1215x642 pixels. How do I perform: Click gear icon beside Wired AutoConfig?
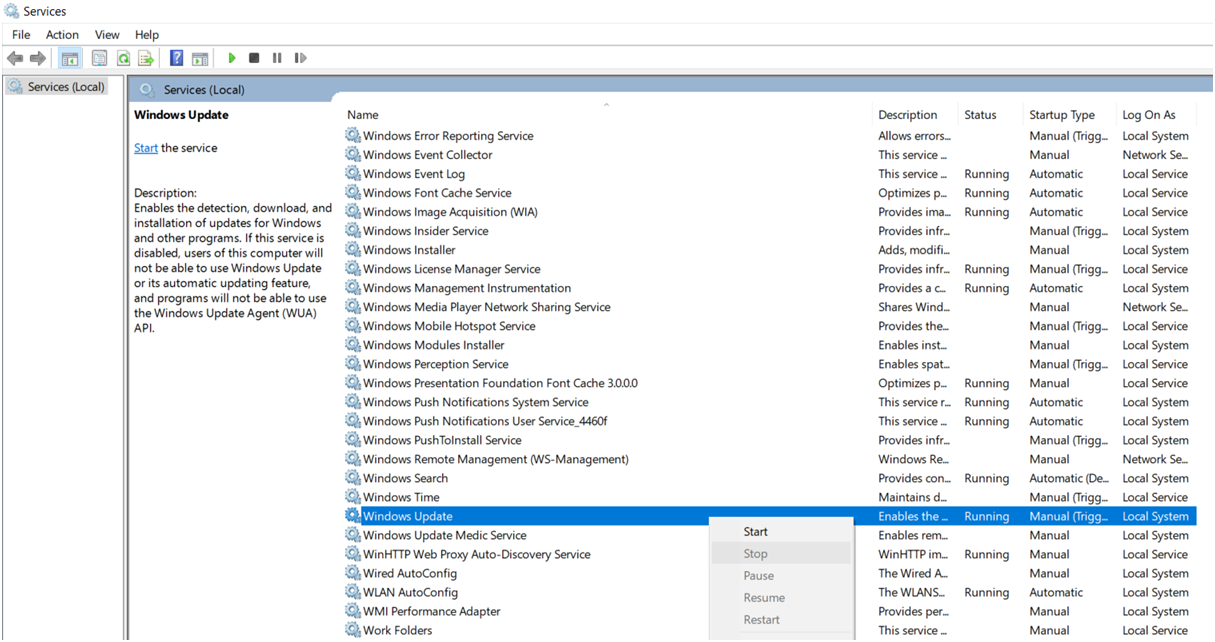click(353, 573)
